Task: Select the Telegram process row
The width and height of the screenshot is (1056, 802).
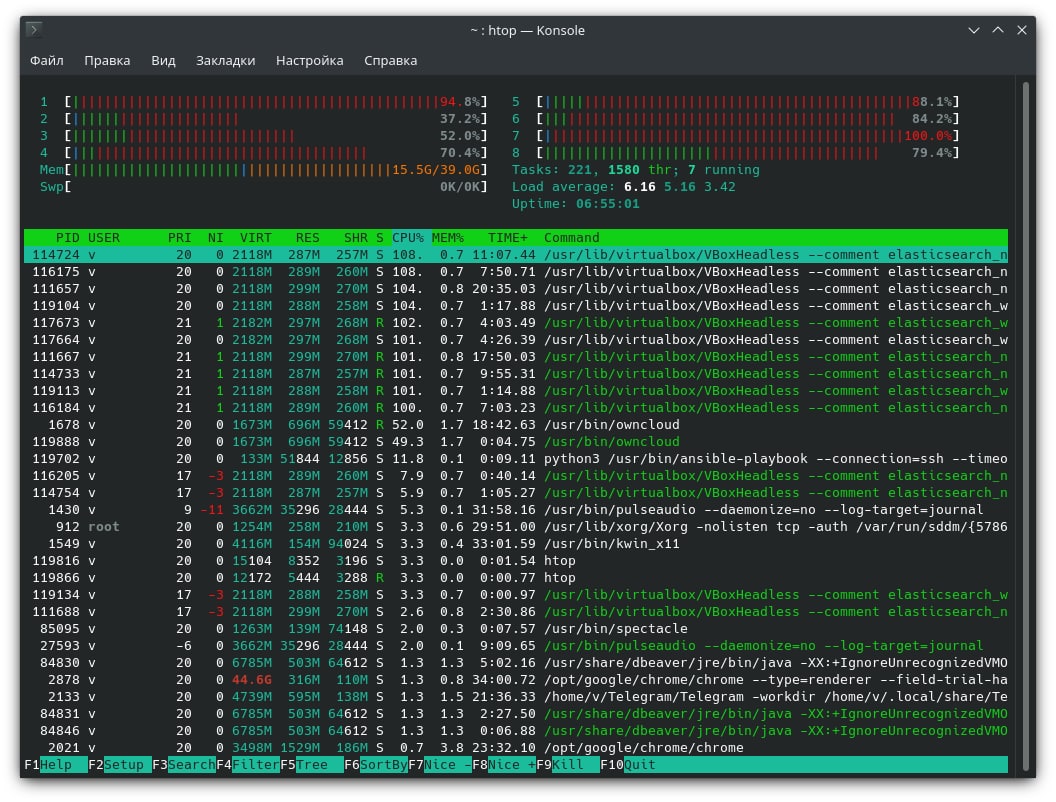Action: (516, 696)
